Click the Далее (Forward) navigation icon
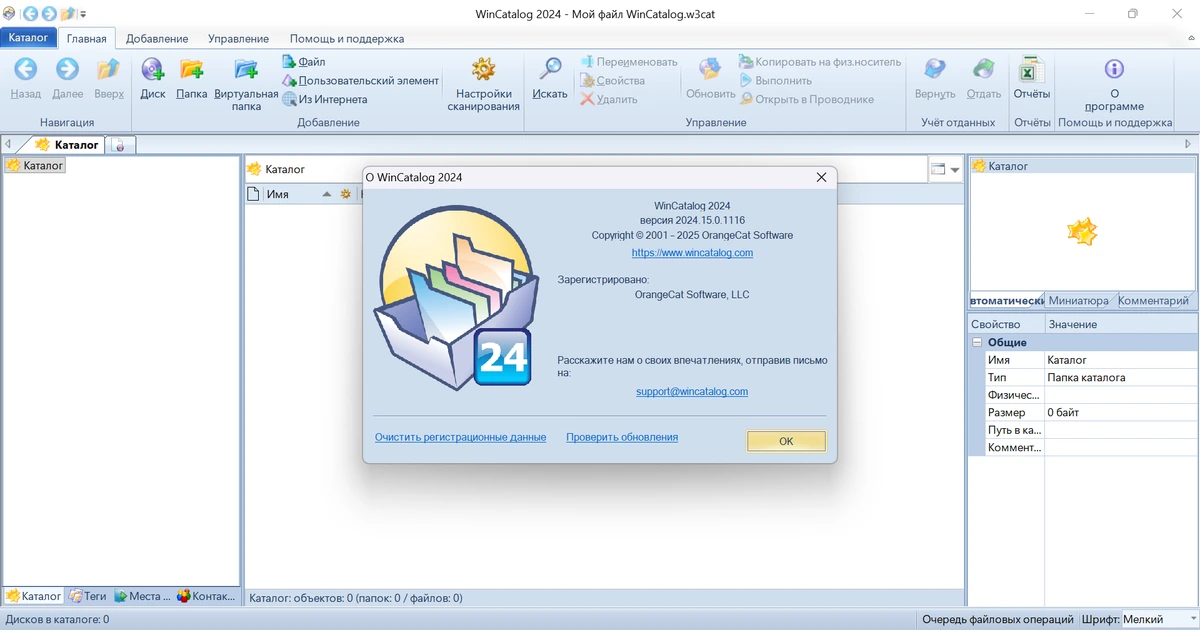This screenshot has height=630, width=1200. (x=67, y=69)
